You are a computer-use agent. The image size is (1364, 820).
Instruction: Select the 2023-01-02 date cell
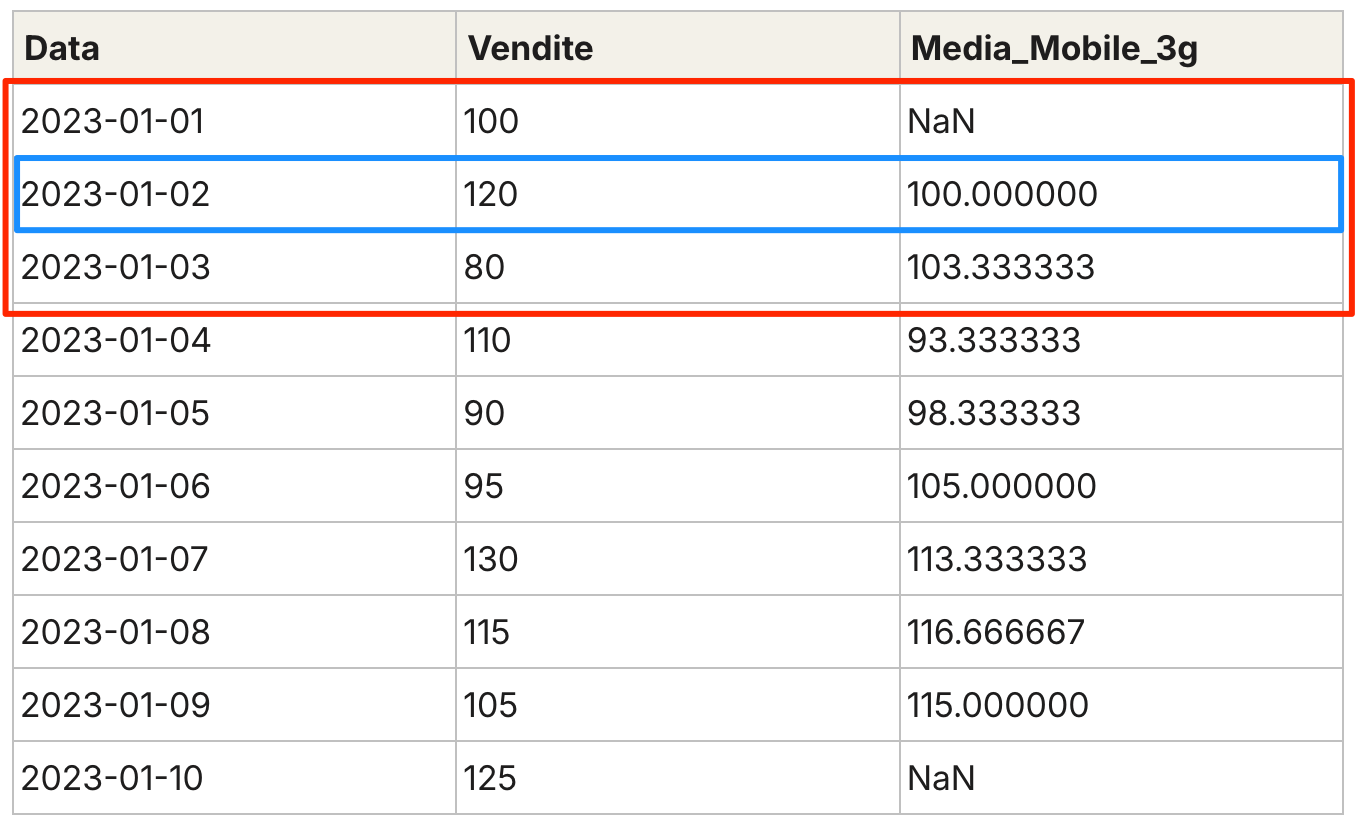point(116,194)
